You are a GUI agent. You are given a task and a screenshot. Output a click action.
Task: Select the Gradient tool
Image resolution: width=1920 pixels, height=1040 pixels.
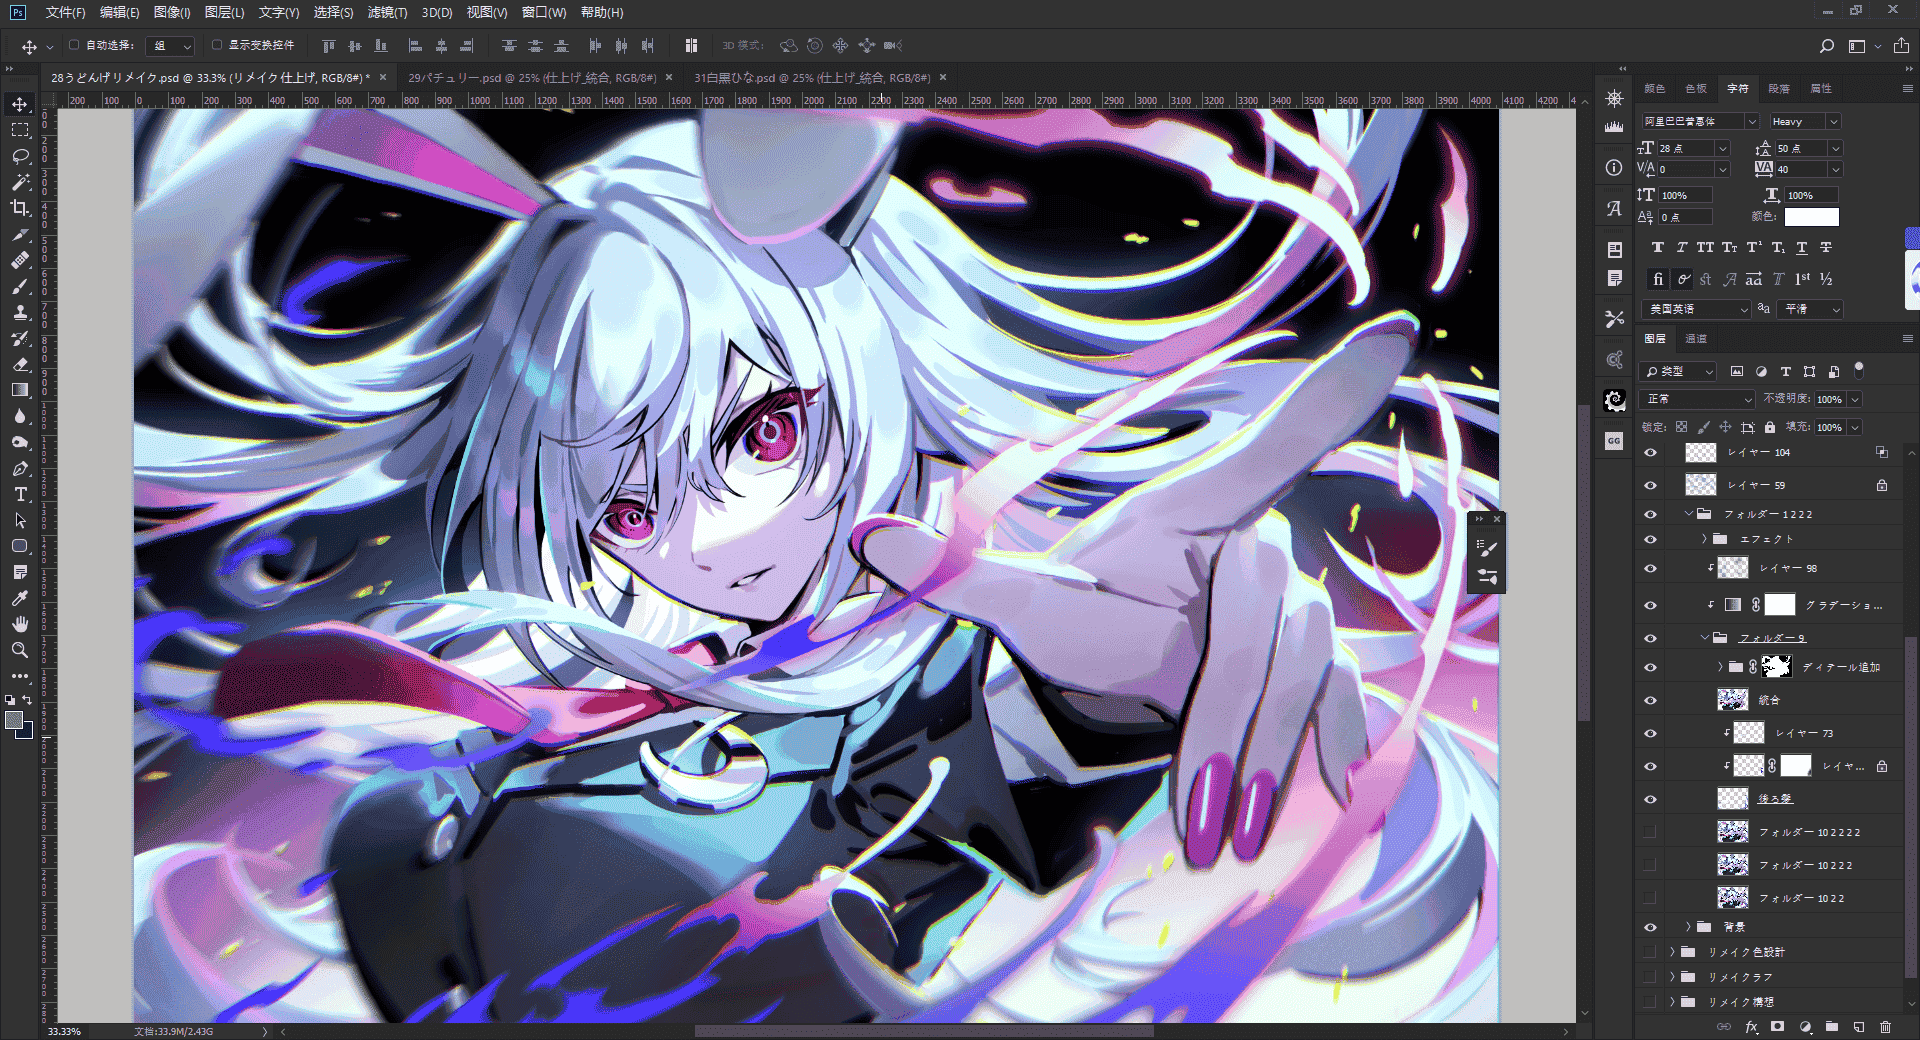pyautogui.click(x=20, y=390)
